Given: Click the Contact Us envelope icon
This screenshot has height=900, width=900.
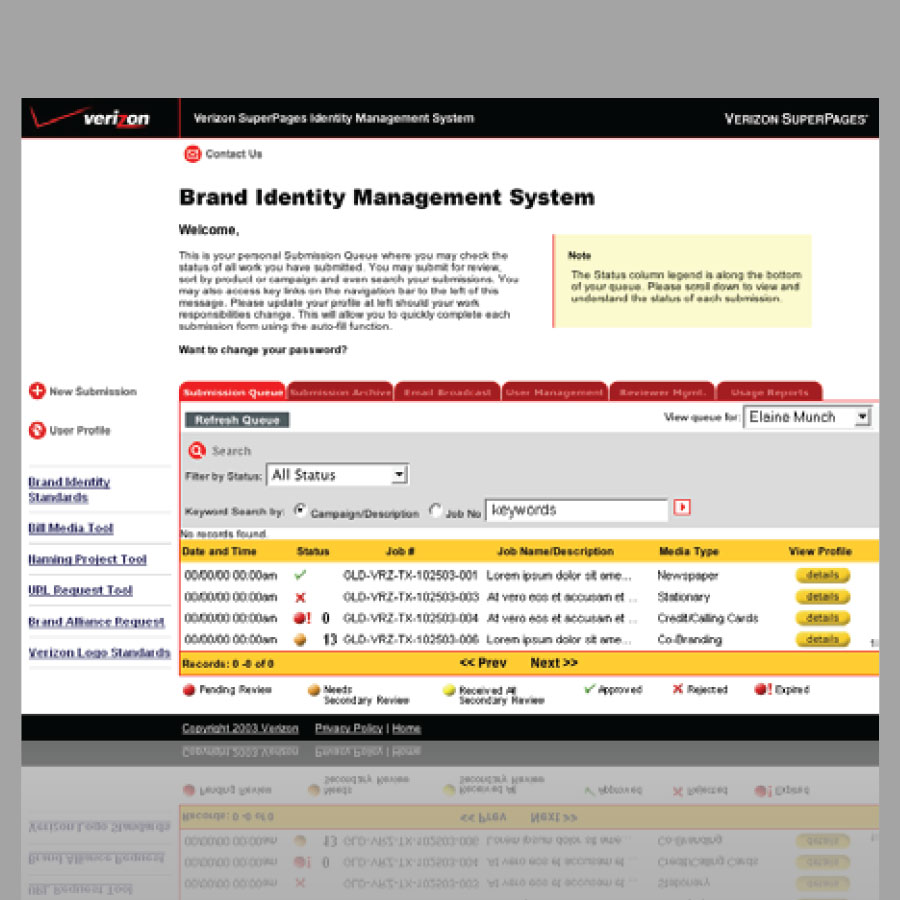Looking at the screenshot, I should (x=192, y=154).
